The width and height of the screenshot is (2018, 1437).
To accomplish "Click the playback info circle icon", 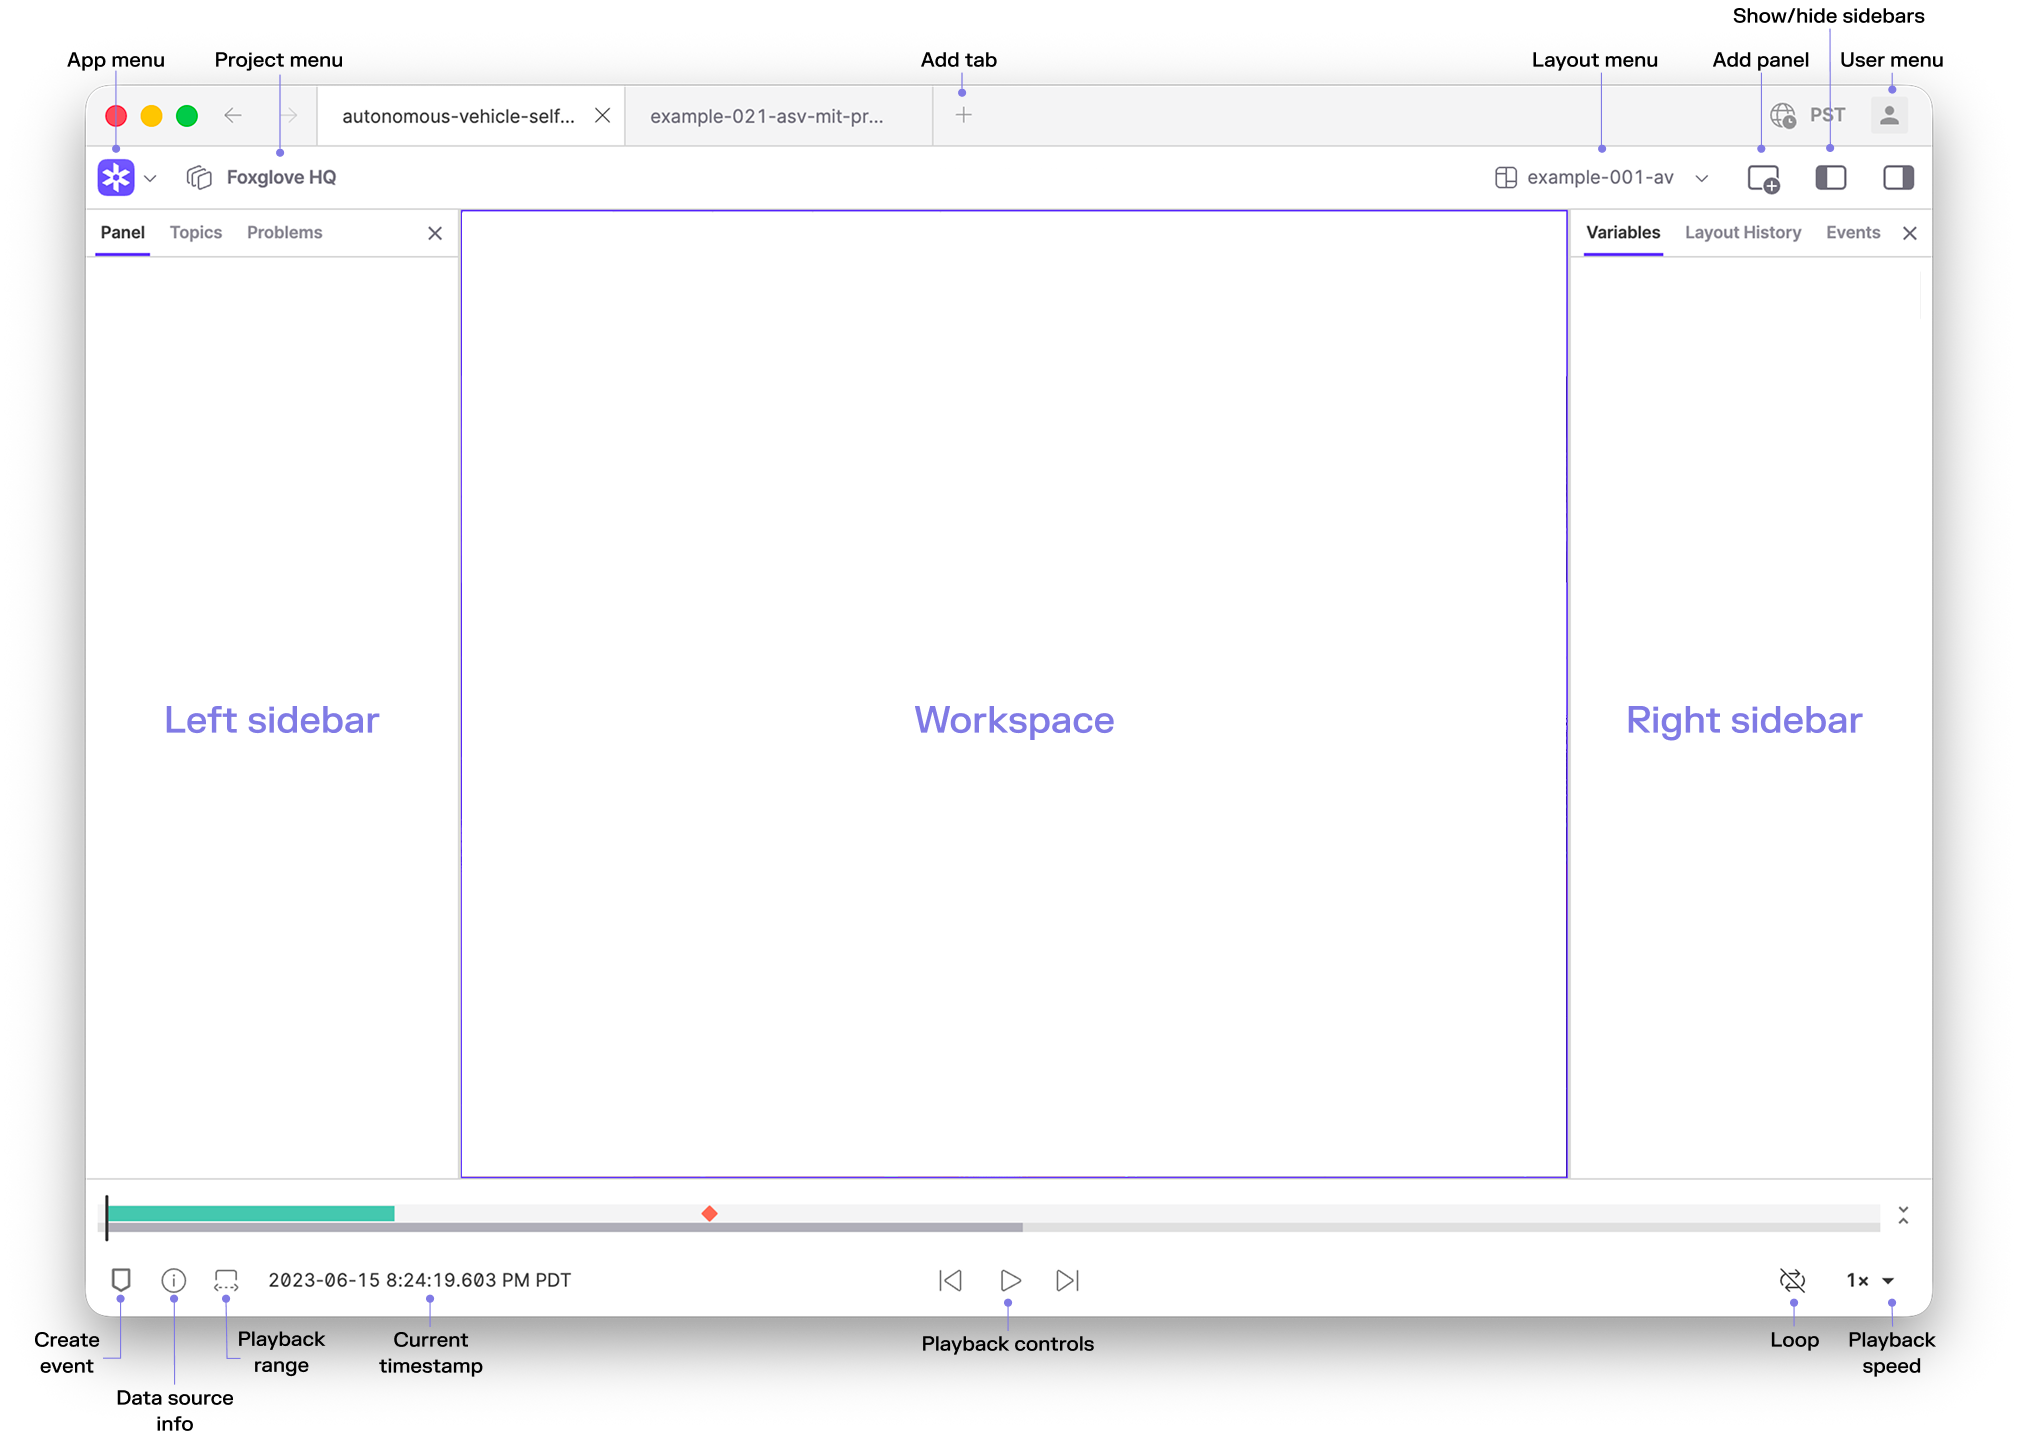I will point(173,1280).
